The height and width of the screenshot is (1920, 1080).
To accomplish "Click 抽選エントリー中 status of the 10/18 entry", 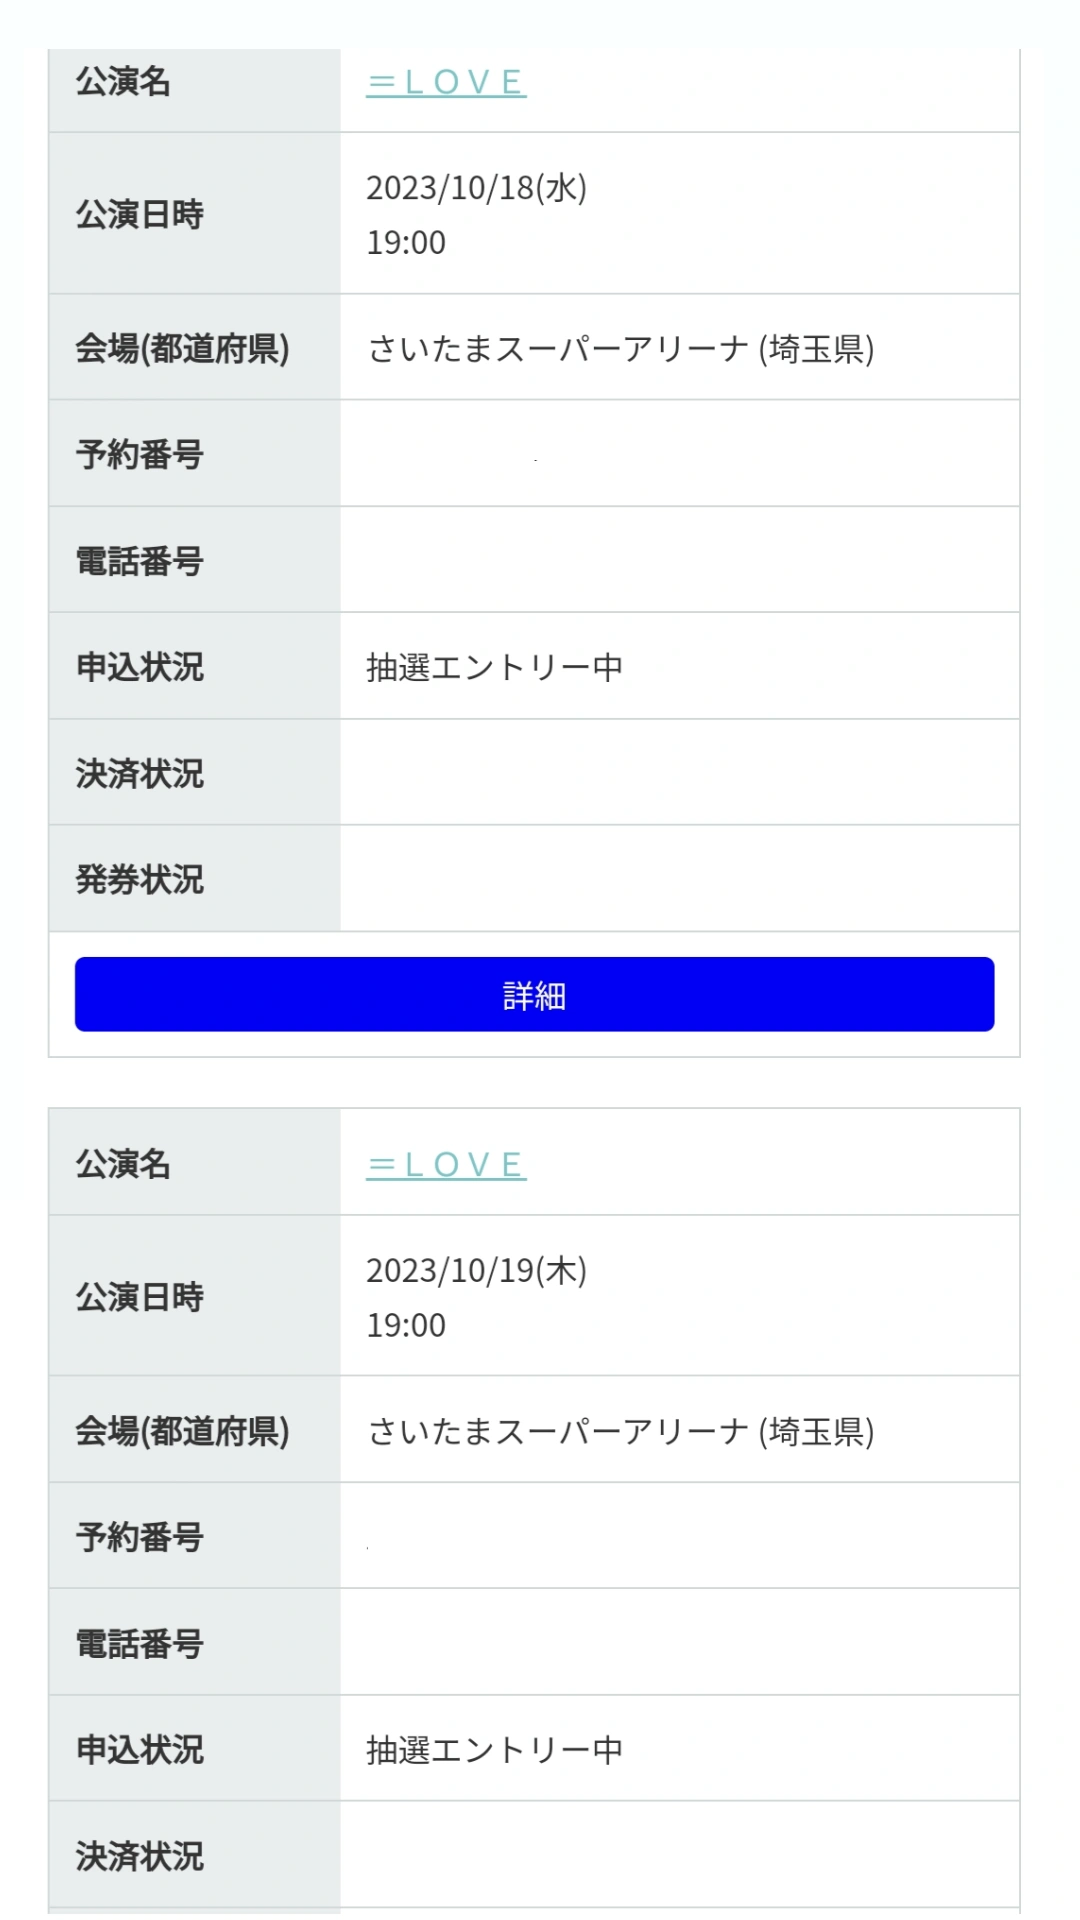I will [495, 667].
